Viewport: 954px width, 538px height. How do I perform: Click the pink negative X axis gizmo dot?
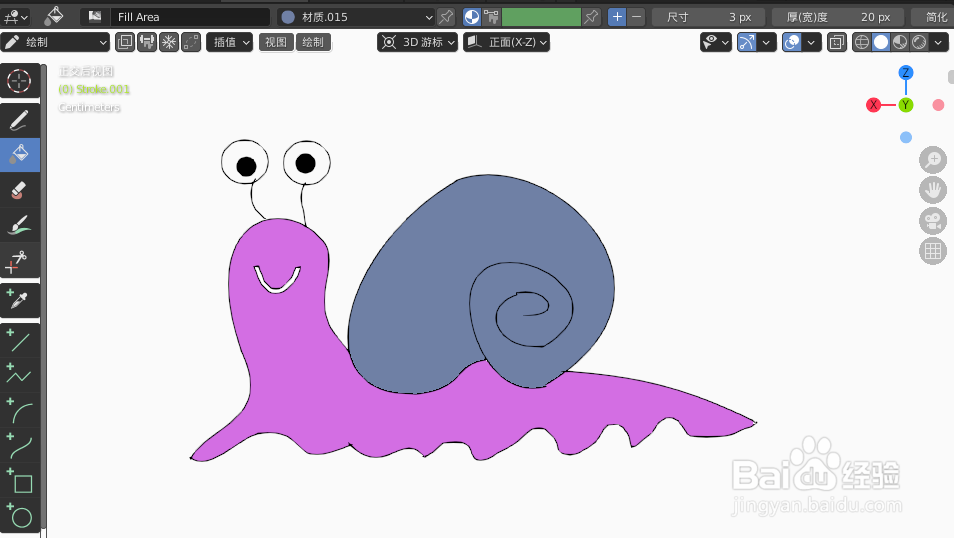938,105
